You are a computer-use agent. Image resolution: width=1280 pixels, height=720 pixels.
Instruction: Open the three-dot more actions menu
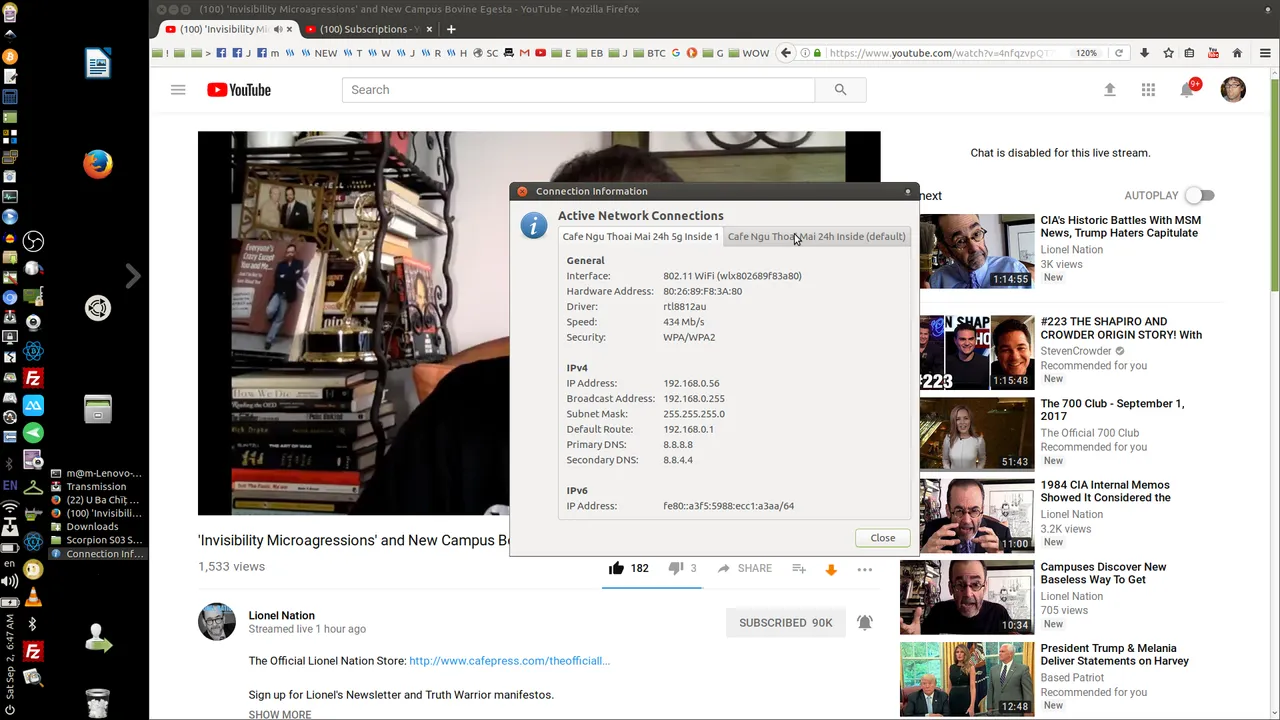coord(864,569)
